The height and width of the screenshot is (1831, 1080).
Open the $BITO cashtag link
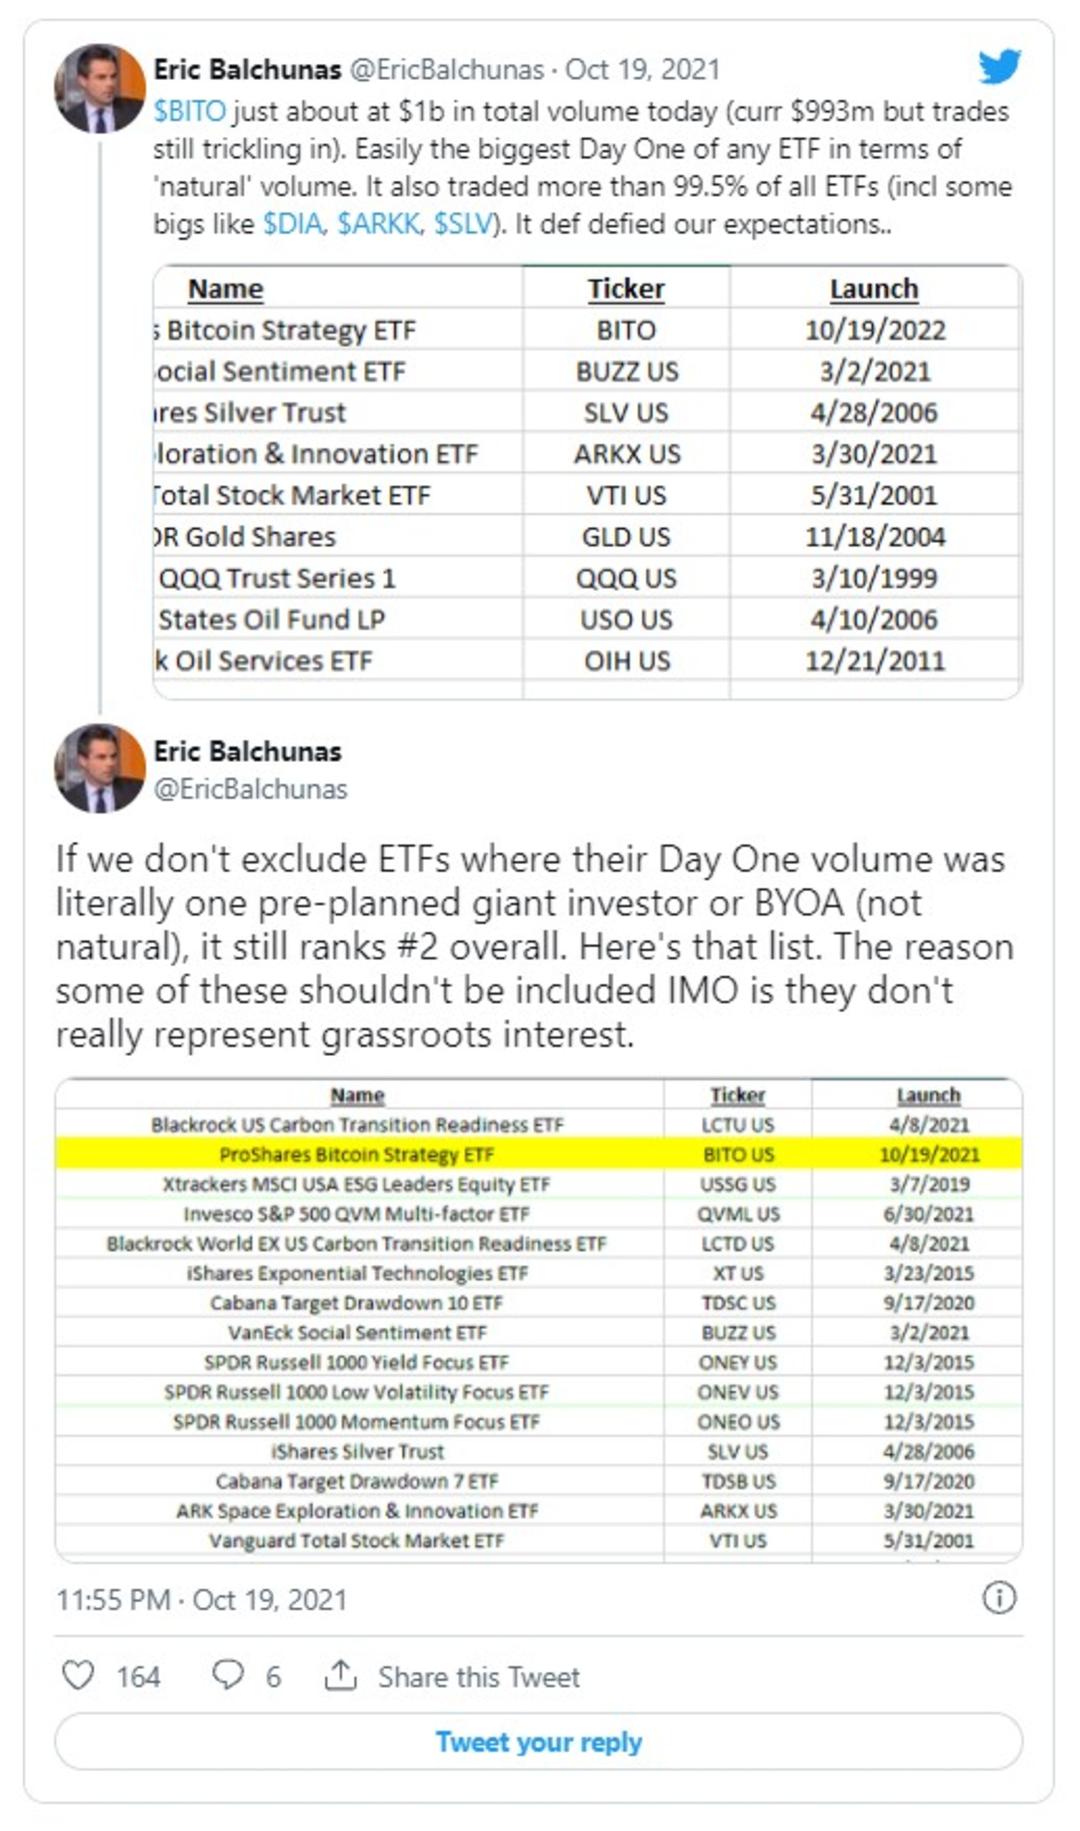pos(190,111)
